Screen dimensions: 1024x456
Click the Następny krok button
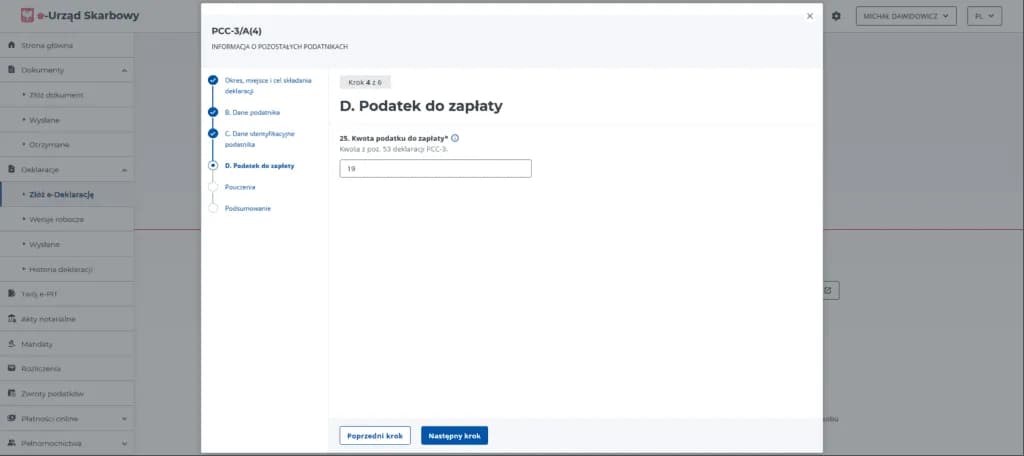coord(454,436)
